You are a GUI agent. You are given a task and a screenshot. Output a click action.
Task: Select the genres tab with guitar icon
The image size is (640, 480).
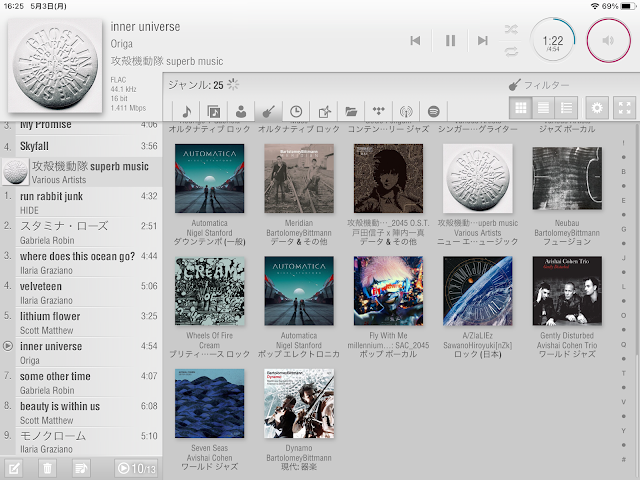coord(268,111)
